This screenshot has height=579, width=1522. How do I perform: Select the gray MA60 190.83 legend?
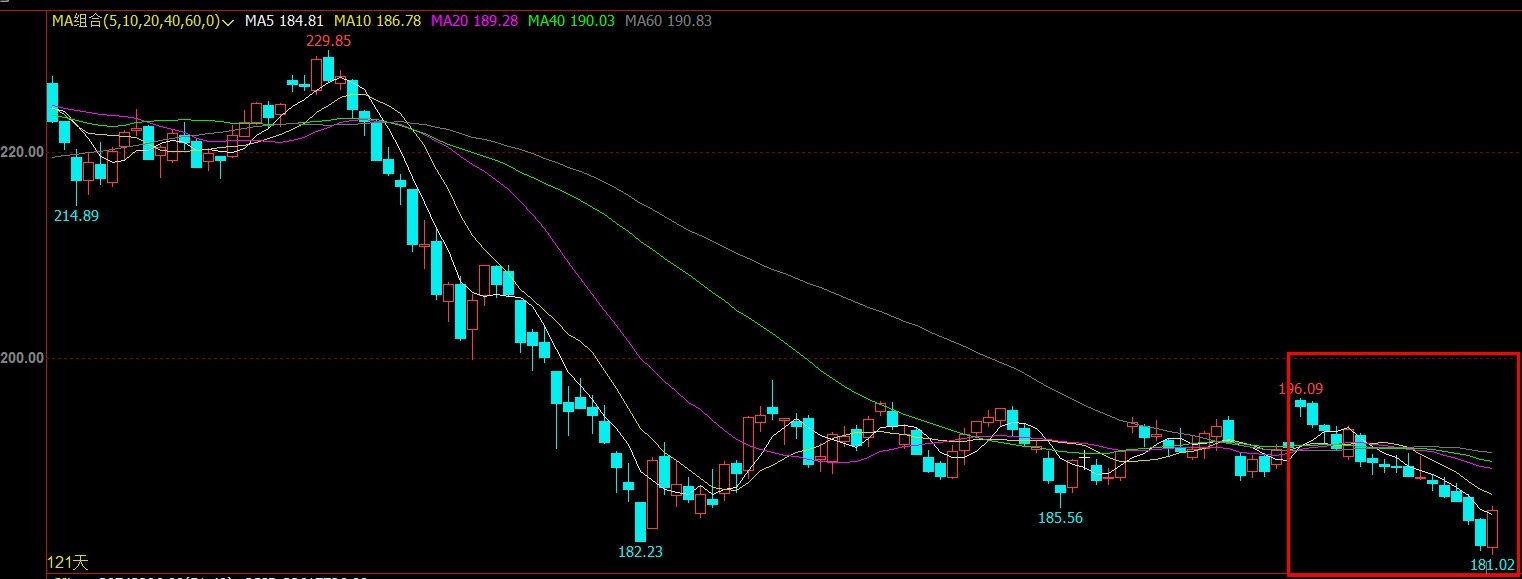pos(668,20)
